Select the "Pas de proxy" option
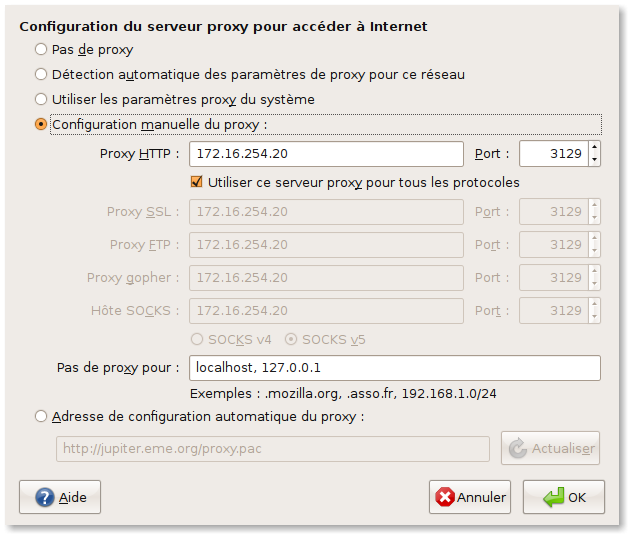This screenshot has height=534, width=628. (x=41, y=49)
